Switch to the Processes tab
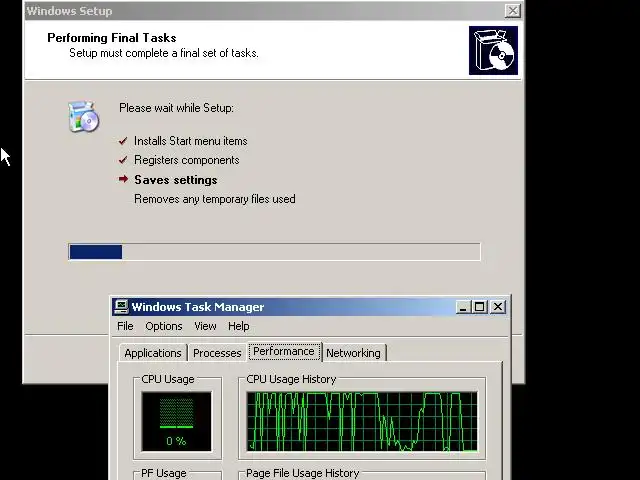Viewport: 640px width, 480px height. click(x=217, y=353)
